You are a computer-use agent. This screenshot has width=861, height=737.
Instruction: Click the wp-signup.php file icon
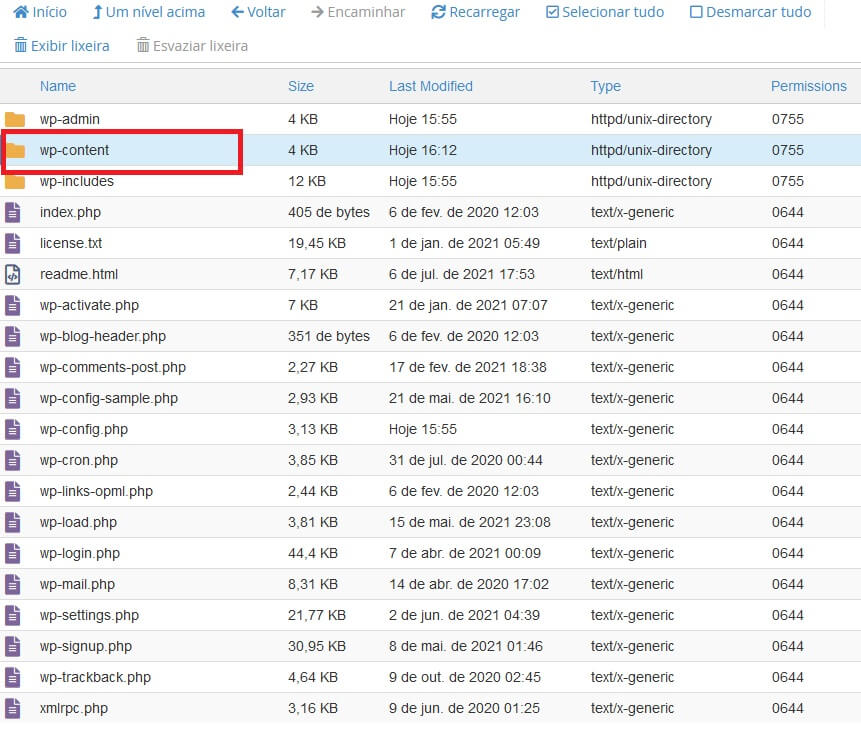coord(13,646)
